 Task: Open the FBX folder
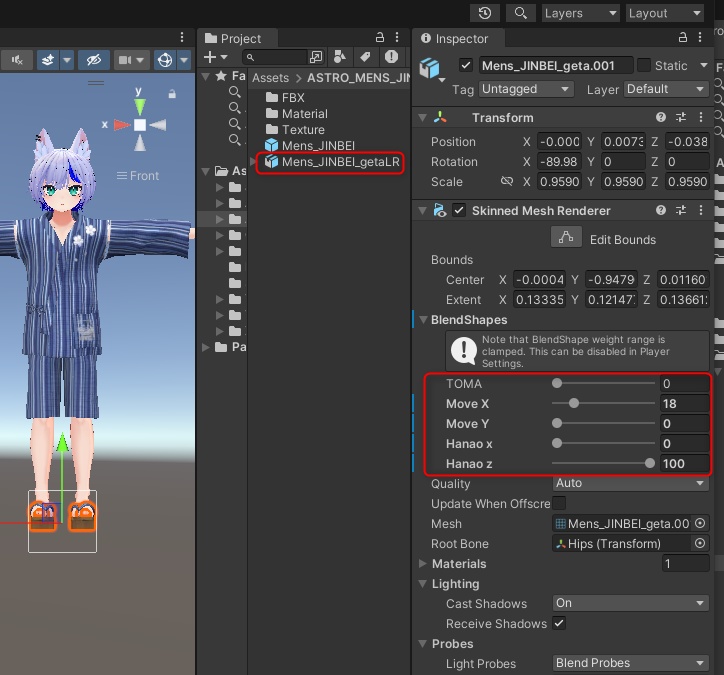(285, 98)
